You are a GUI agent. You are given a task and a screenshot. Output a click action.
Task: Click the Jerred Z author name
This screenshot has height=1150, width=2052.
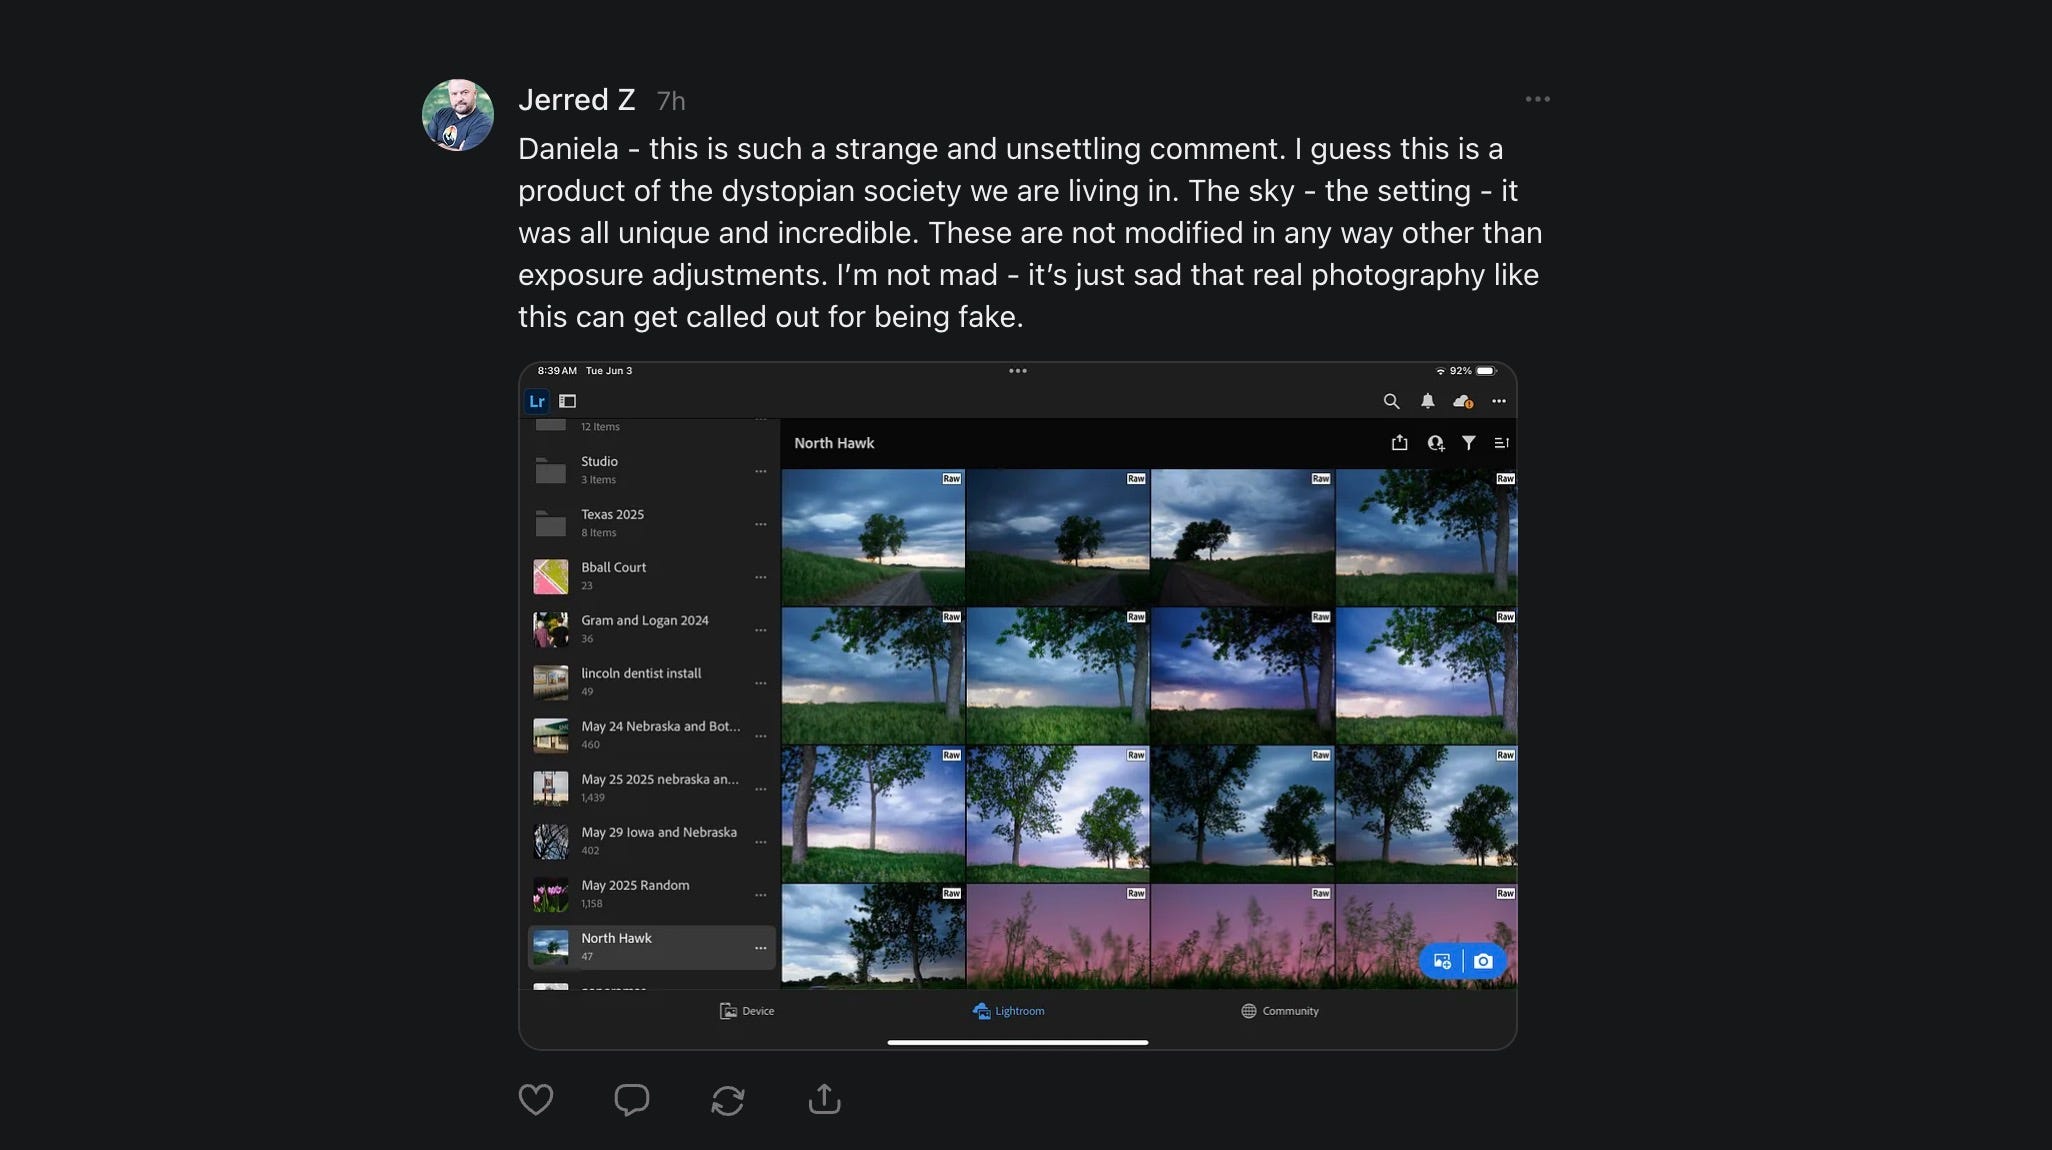click(576, 100)
